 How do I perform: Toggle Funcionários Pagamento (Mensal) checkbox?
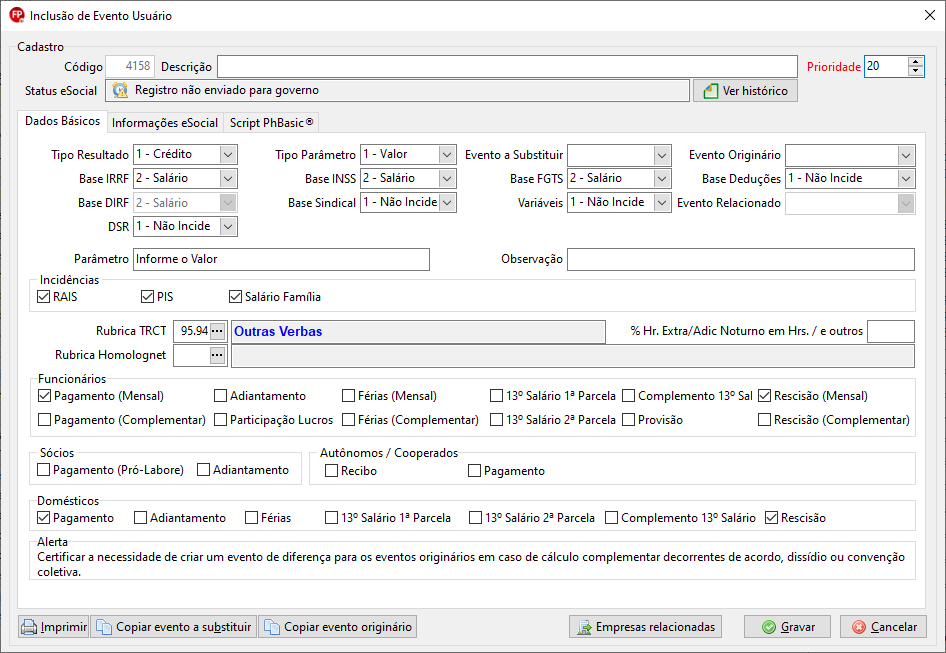44,396
